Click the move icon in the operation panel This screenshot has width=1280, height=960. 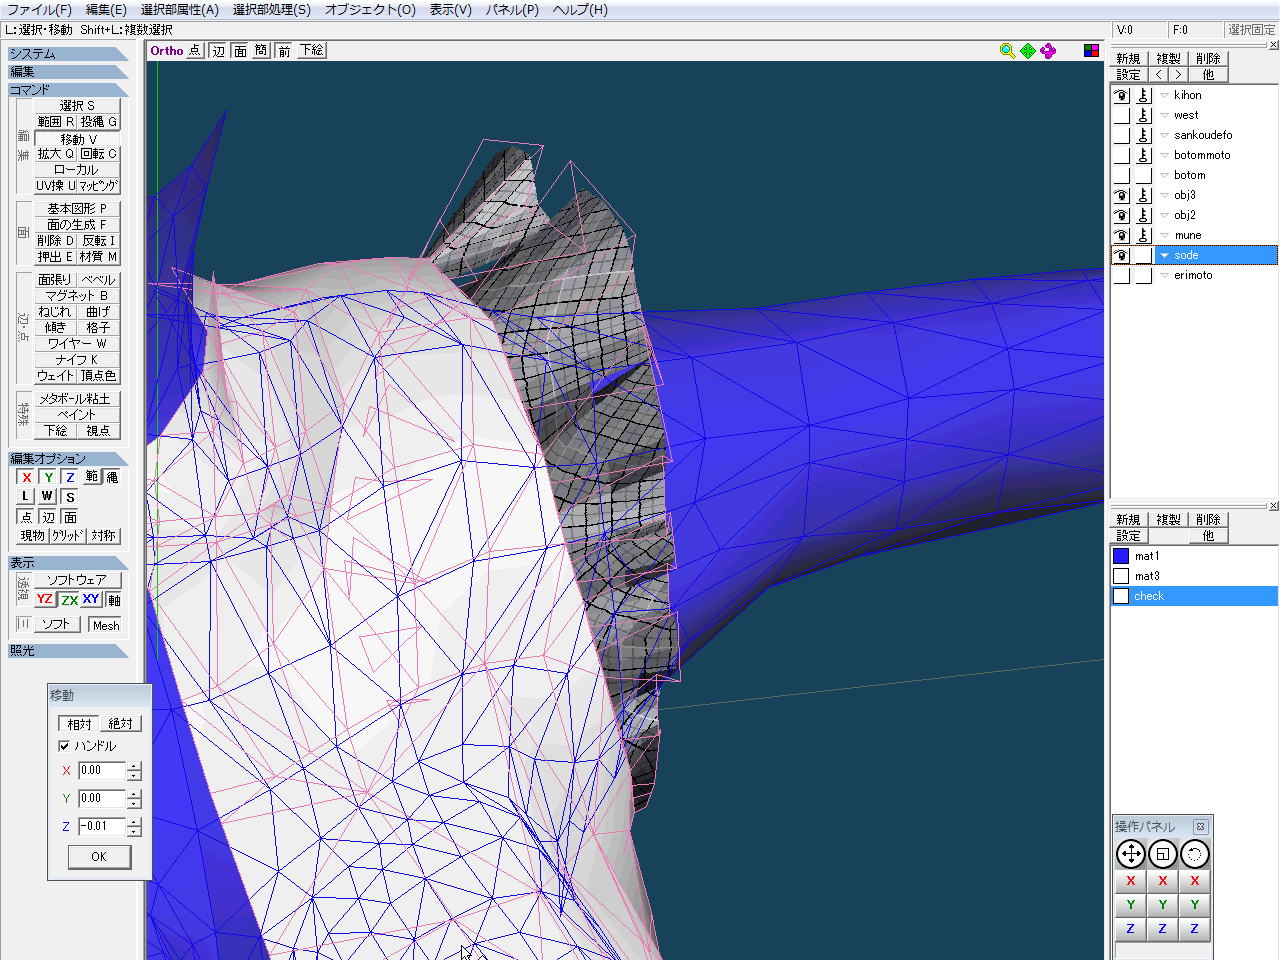(1130, 854)
